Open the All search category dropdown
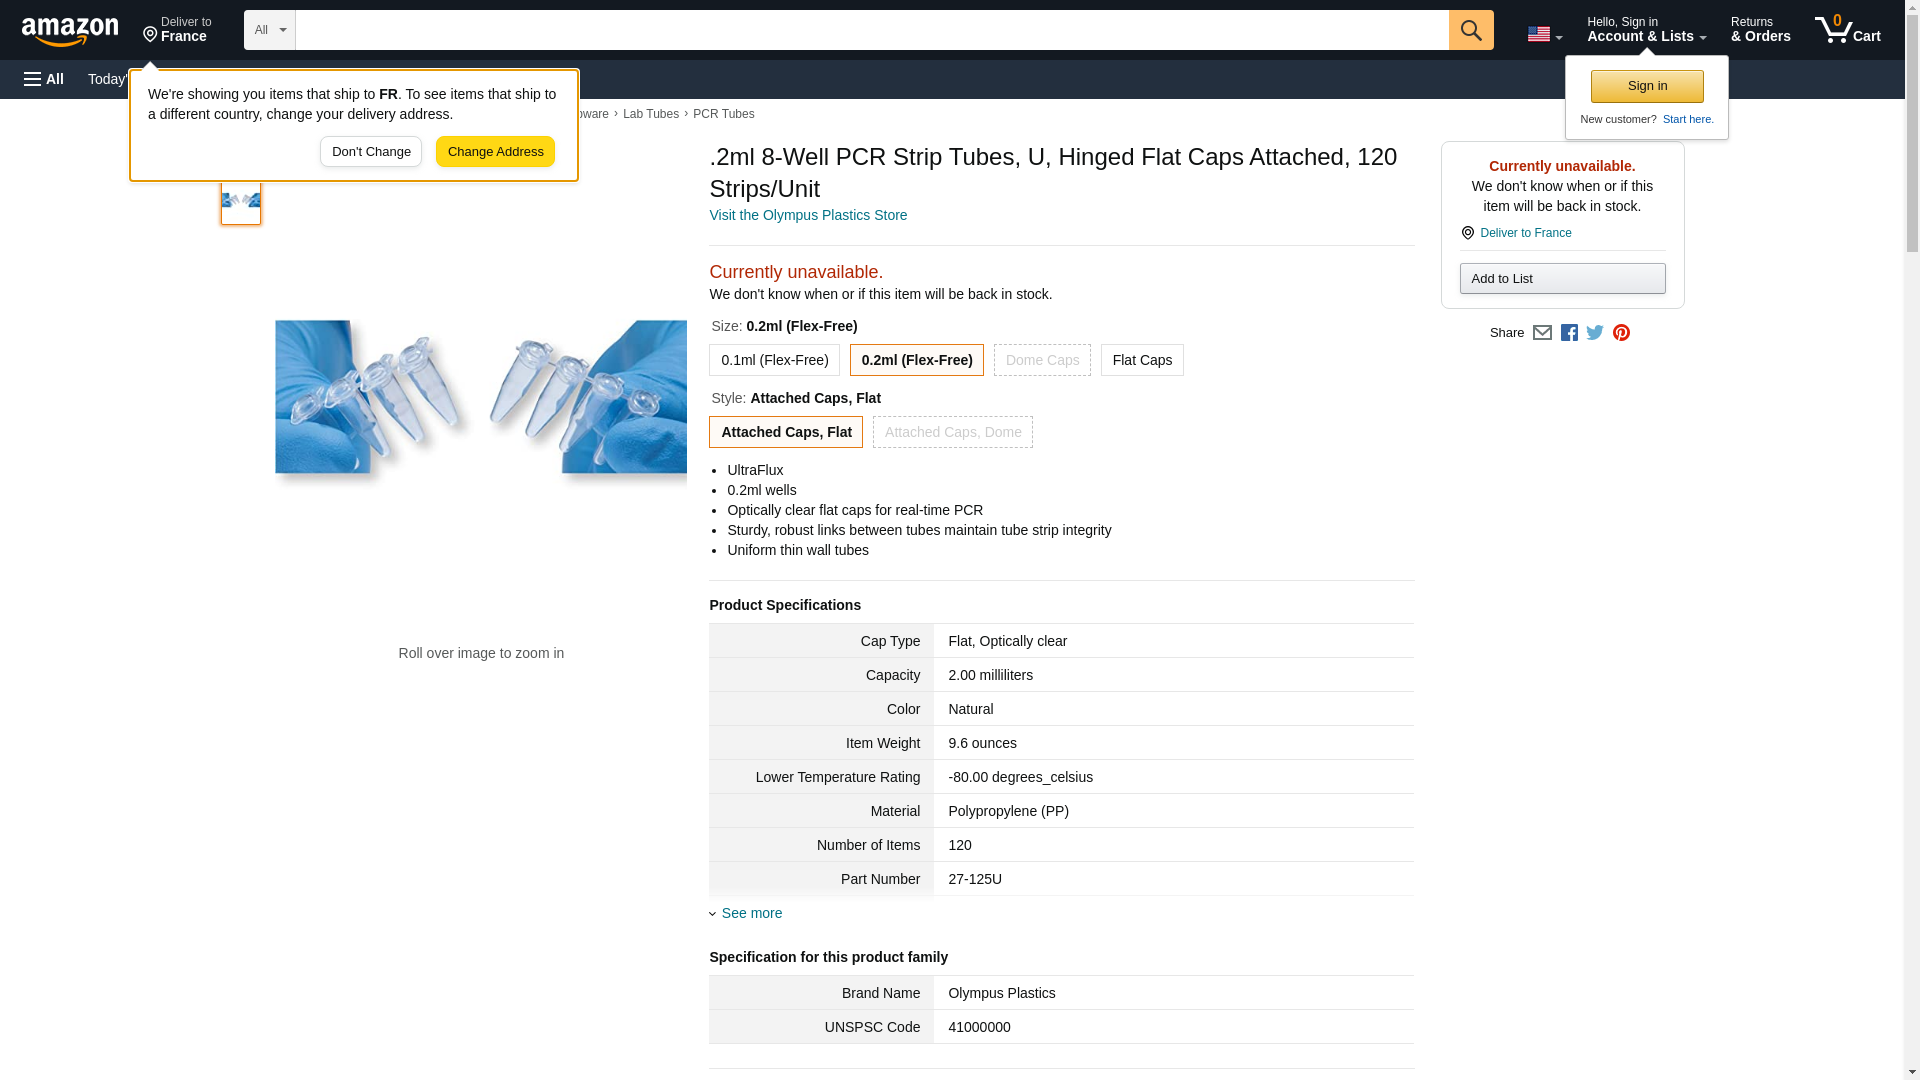The width and height of the screenshot is (1920, 1080). (x=269, y=30)
